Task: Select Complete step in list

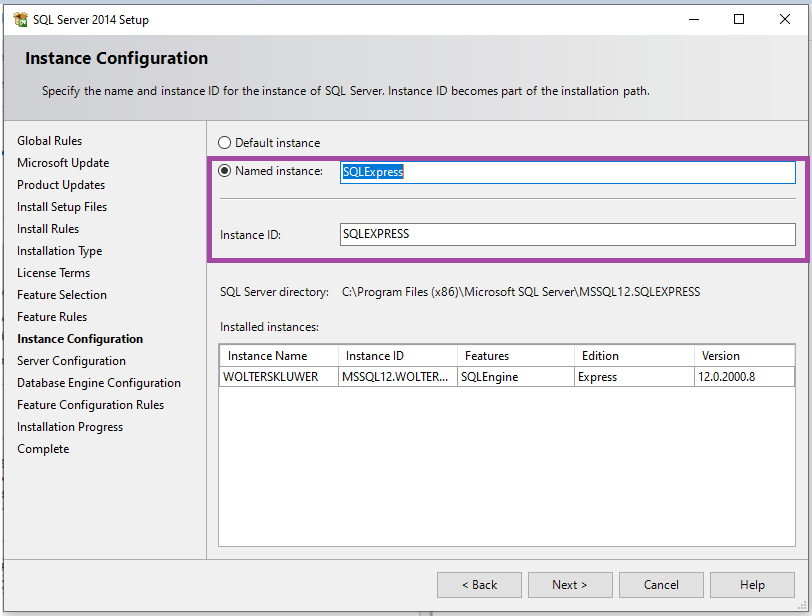Action: coord(43,449)
